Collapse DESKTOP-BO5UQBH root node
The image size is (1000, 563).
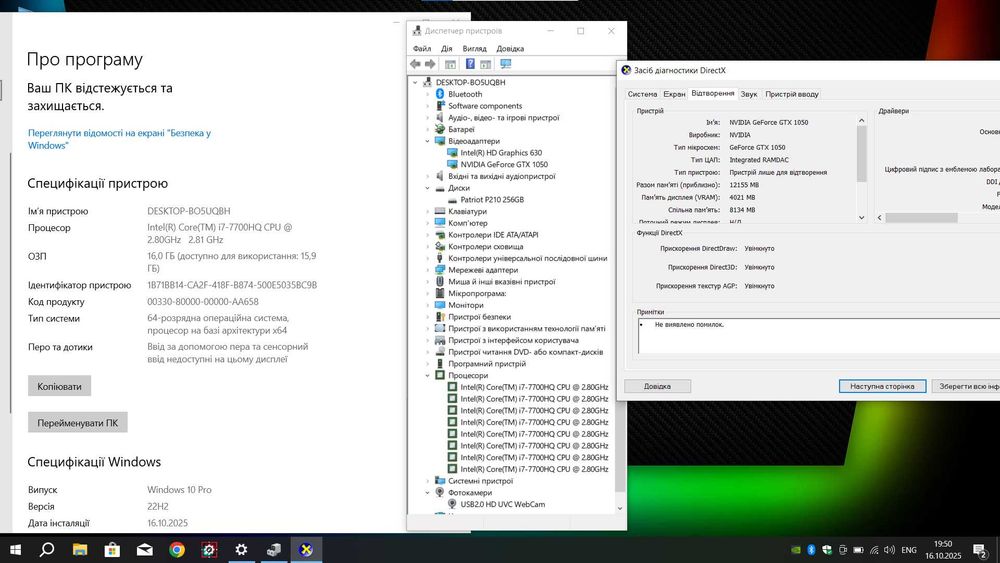pos(415,82)
